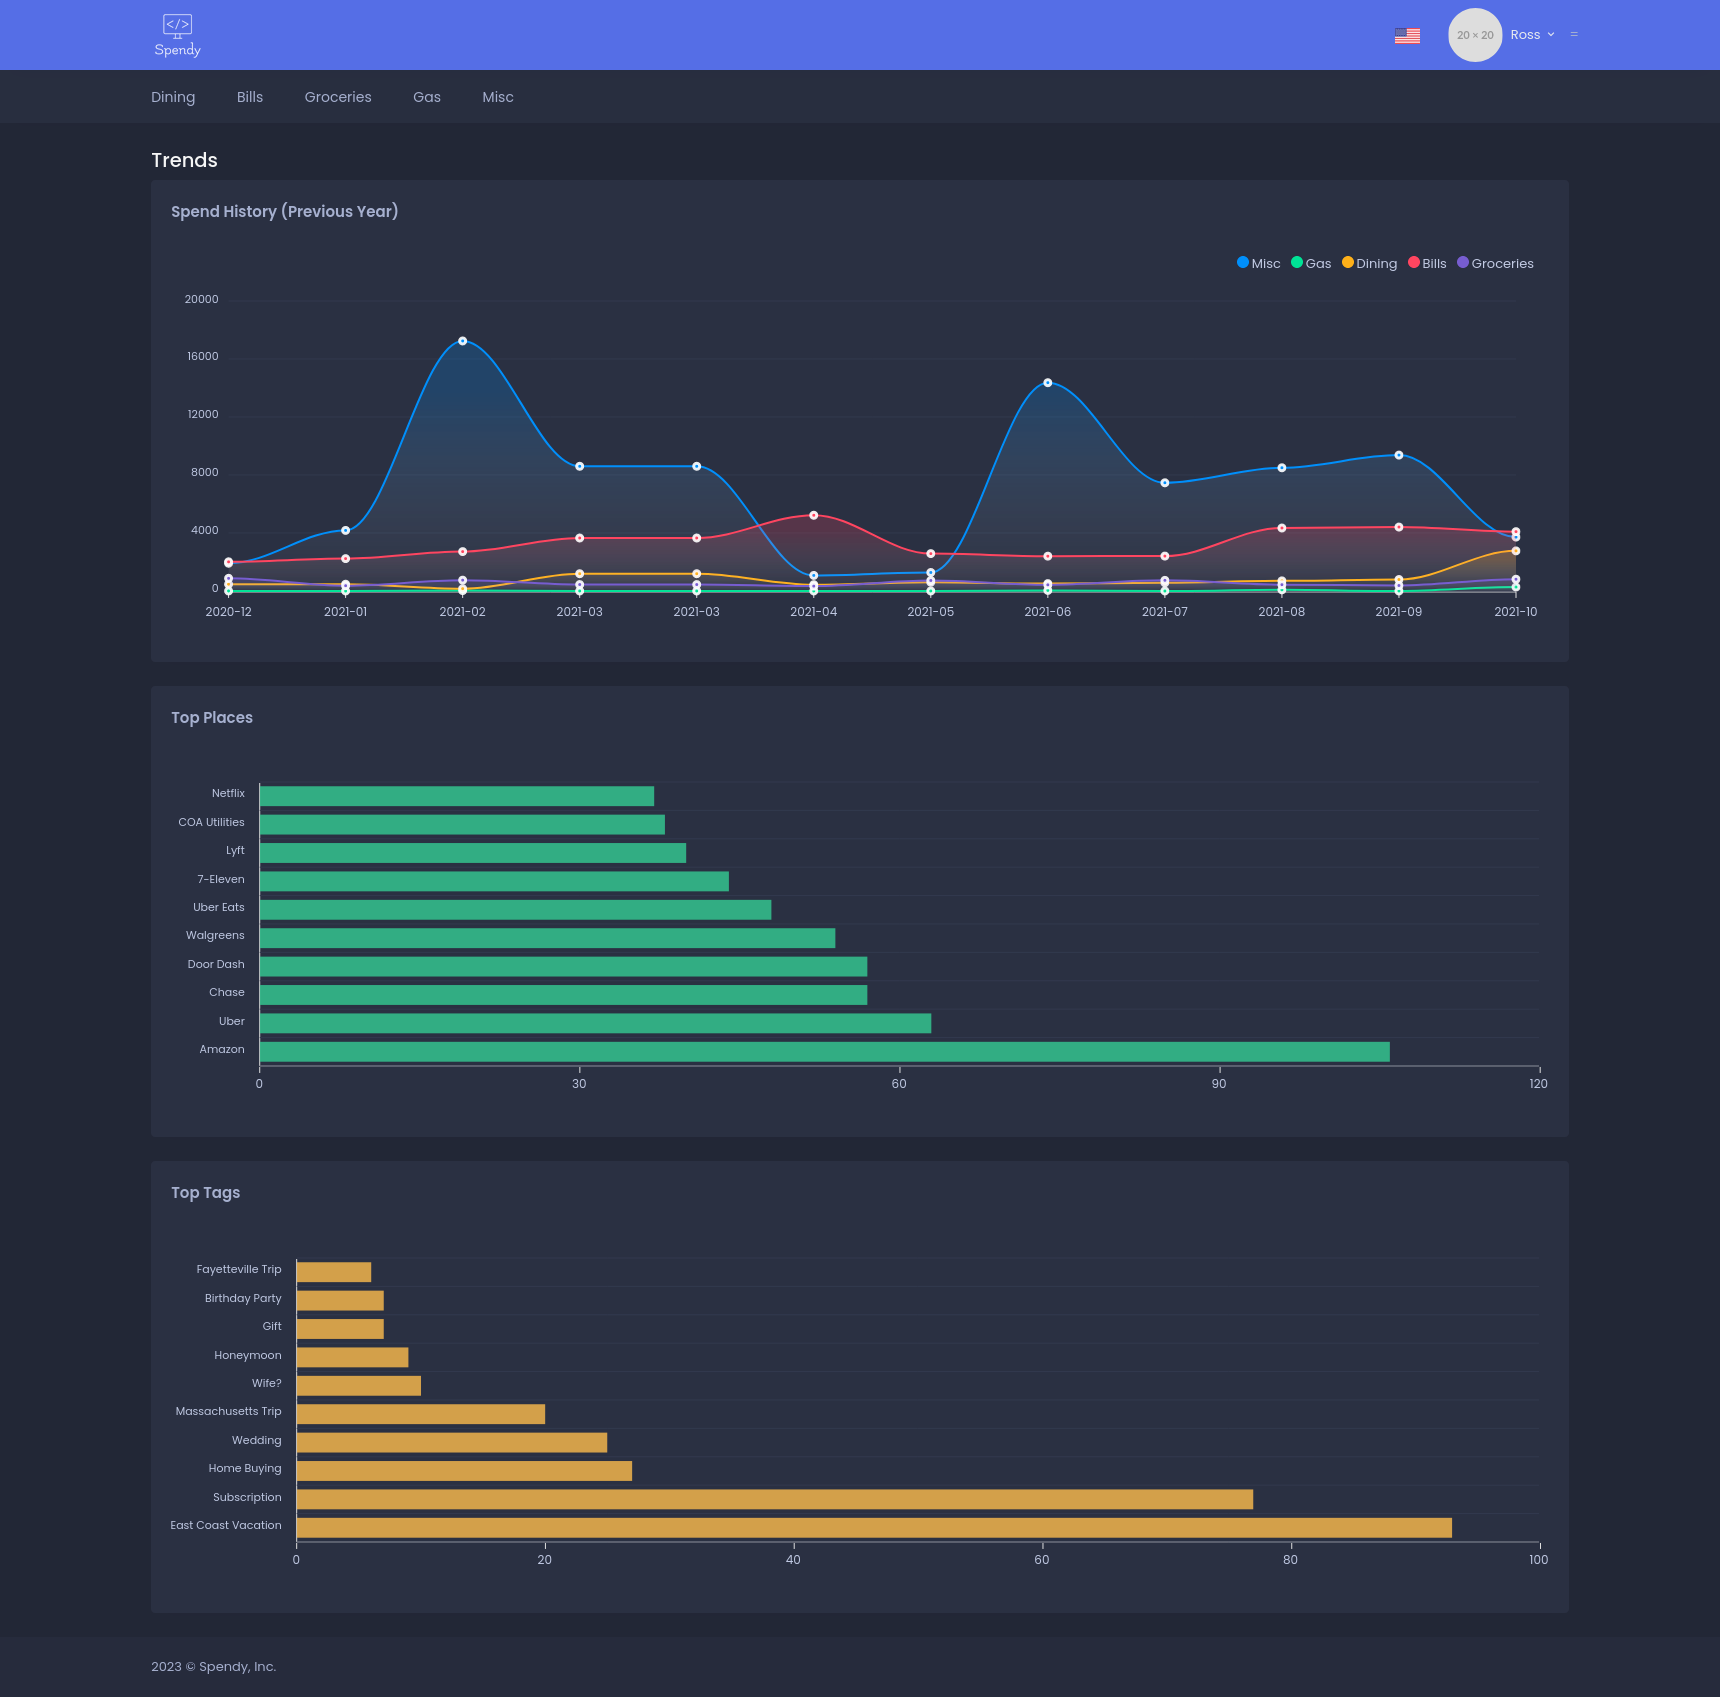The height and width of the screenshot is (1697, 1720).
Task: Click the East Coast Vacation tag bar
Action: [874, 1528]
